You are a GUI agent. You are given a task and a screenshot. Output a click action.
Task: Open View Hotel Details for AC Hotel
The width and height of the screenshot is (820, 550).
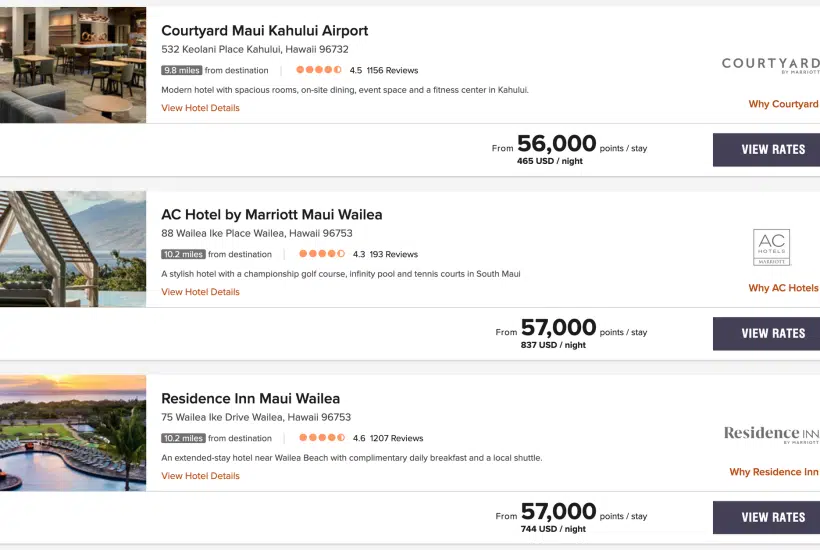[200, 292]
